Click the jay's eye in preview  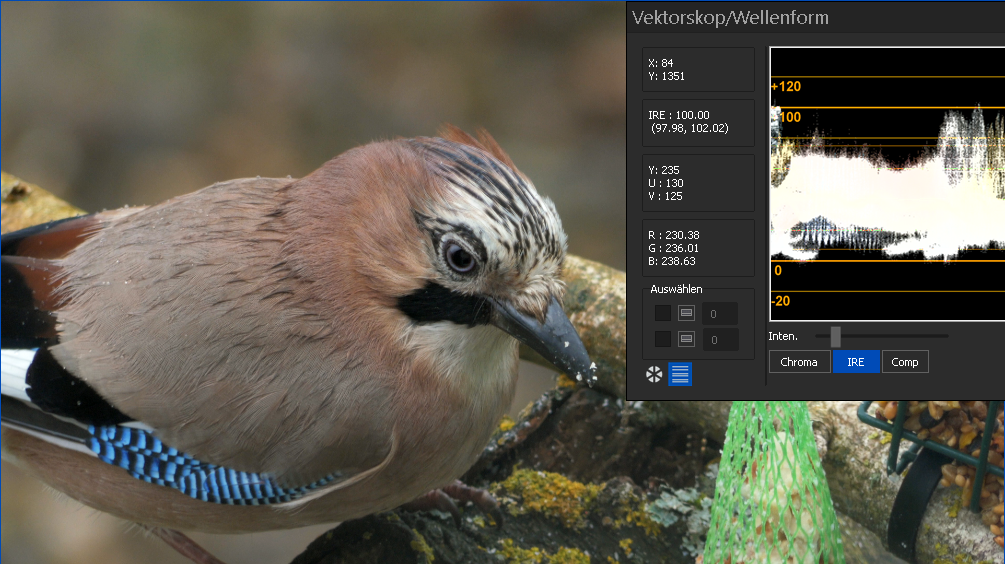tap(460, 256)
